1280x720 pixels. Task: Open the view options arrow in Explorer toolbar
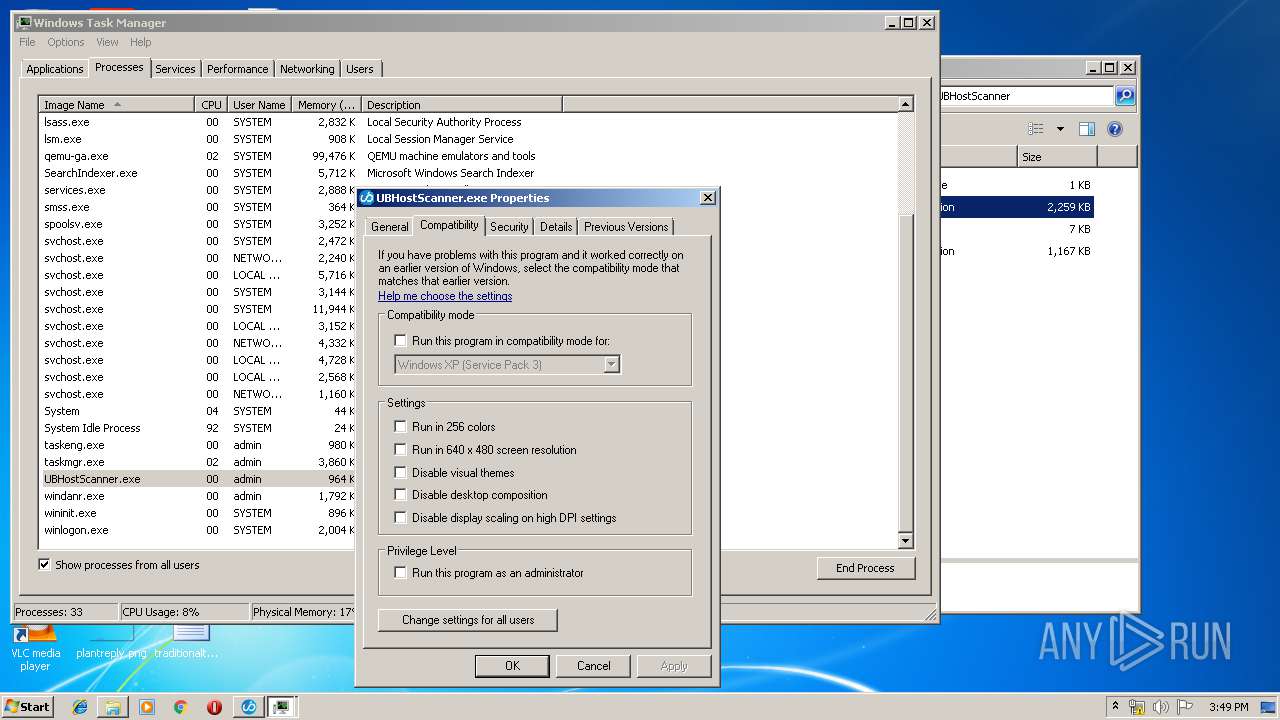pos(1060,129)
